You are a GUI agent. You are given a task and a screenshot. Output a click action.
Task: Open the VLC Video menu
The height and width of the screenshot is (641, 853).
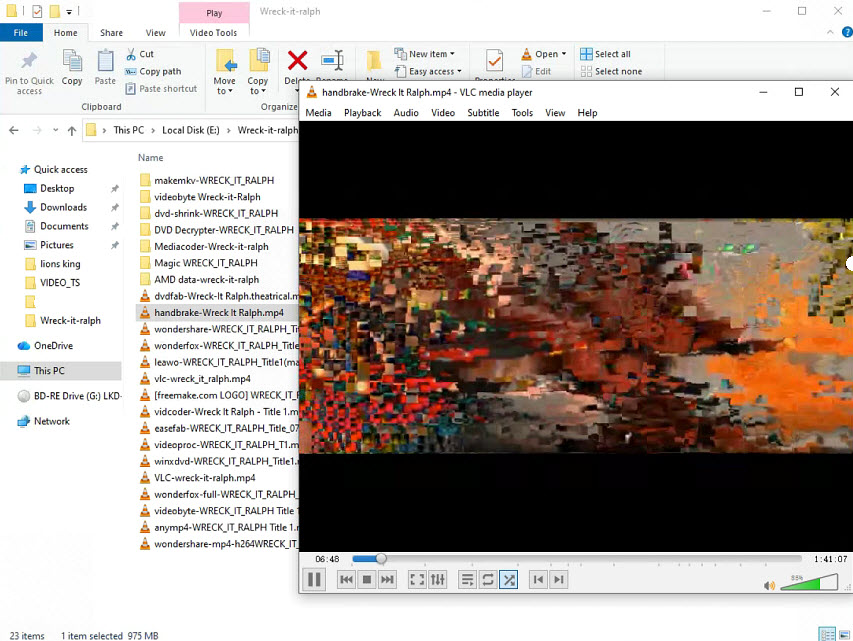(x=443, y=113)
